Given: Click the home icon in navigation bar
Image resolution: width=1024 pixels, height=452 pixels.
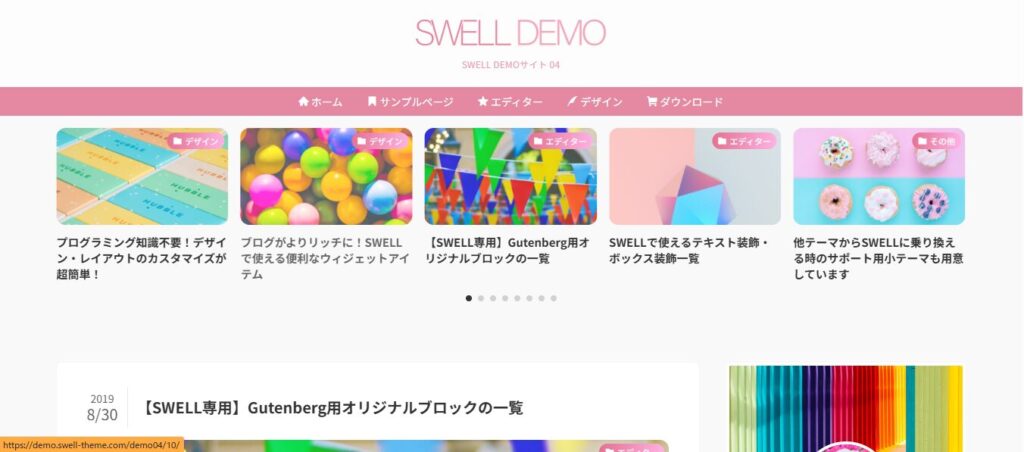Looking at the screenshot, I should click(x=303, y=101).
